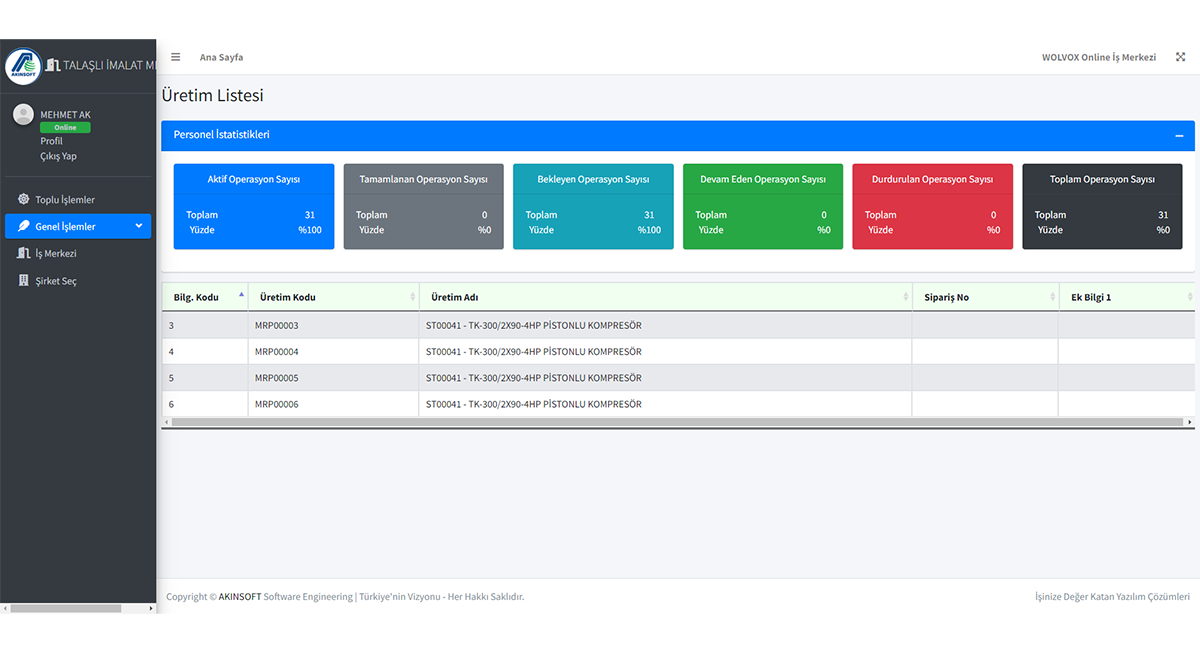Click the fullscreen expand icon

1179,57
